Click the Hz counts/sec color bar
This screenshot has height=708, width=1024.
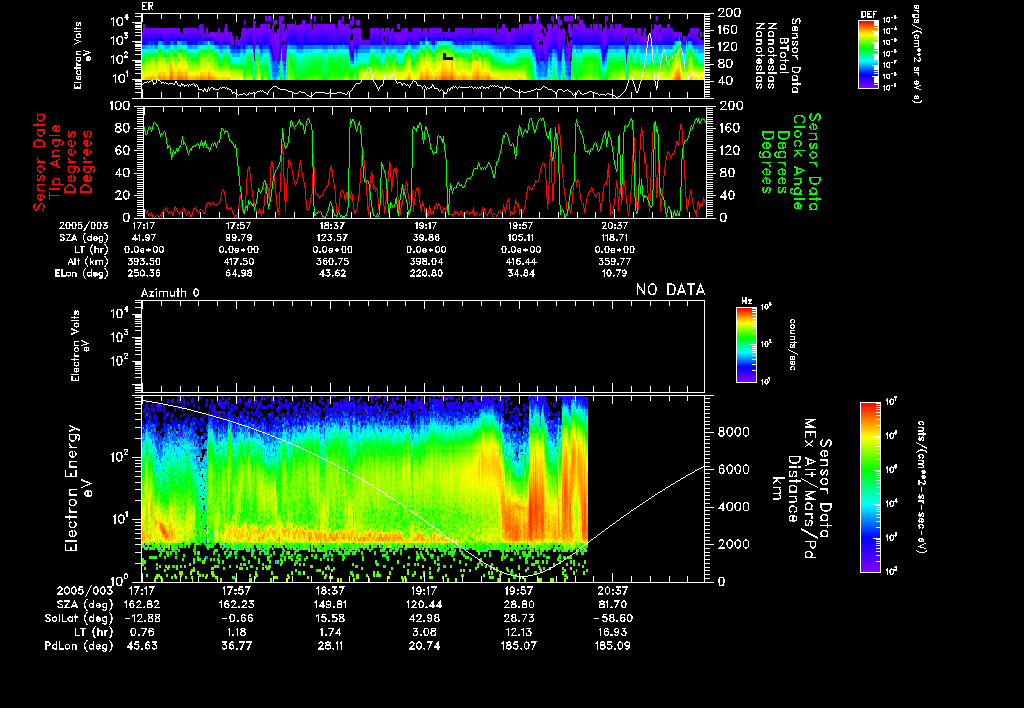(746, 344)
